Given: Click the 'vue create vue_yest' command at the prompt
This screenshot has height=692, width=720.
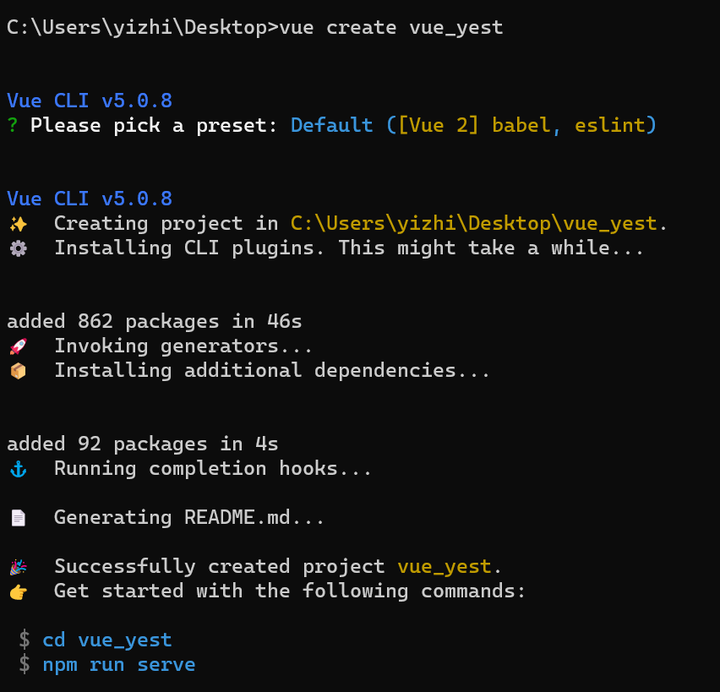Looking at the screenshot, I should pyautogui.click(x=391, y=28).
